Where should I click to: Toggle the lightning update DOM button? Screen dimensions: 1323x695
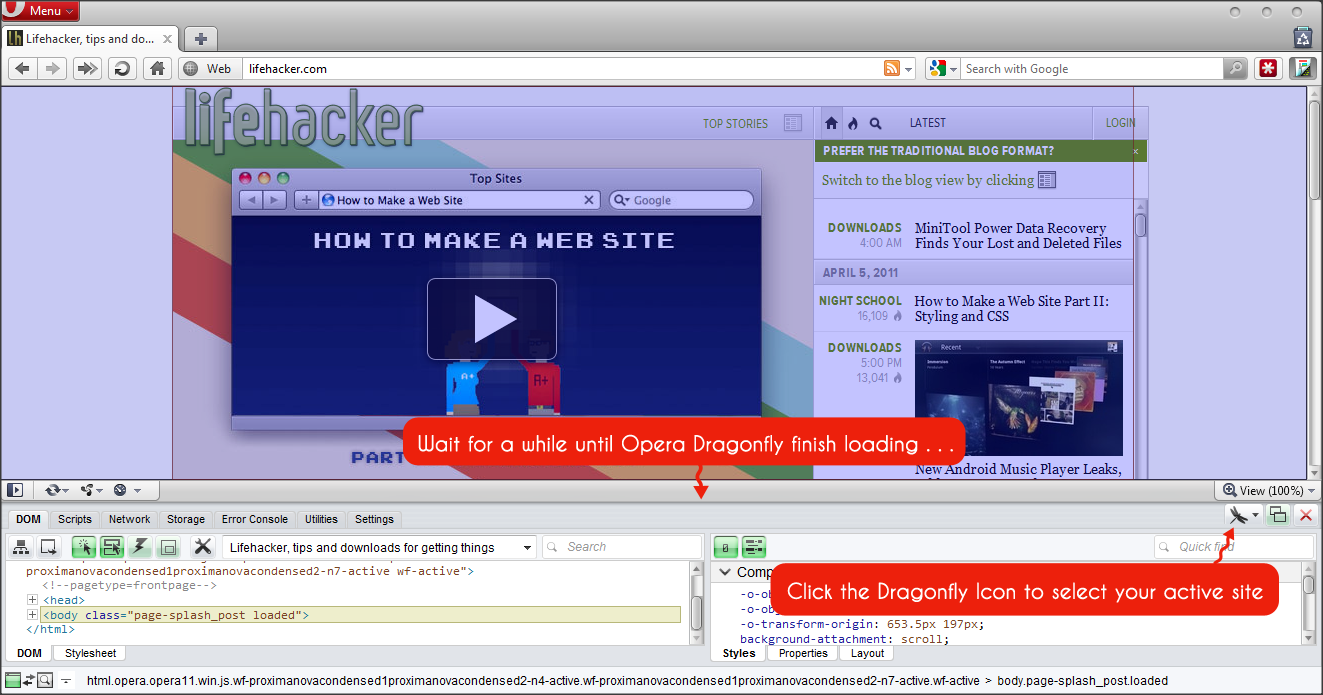pyautogui.click(x=140, y=547)
